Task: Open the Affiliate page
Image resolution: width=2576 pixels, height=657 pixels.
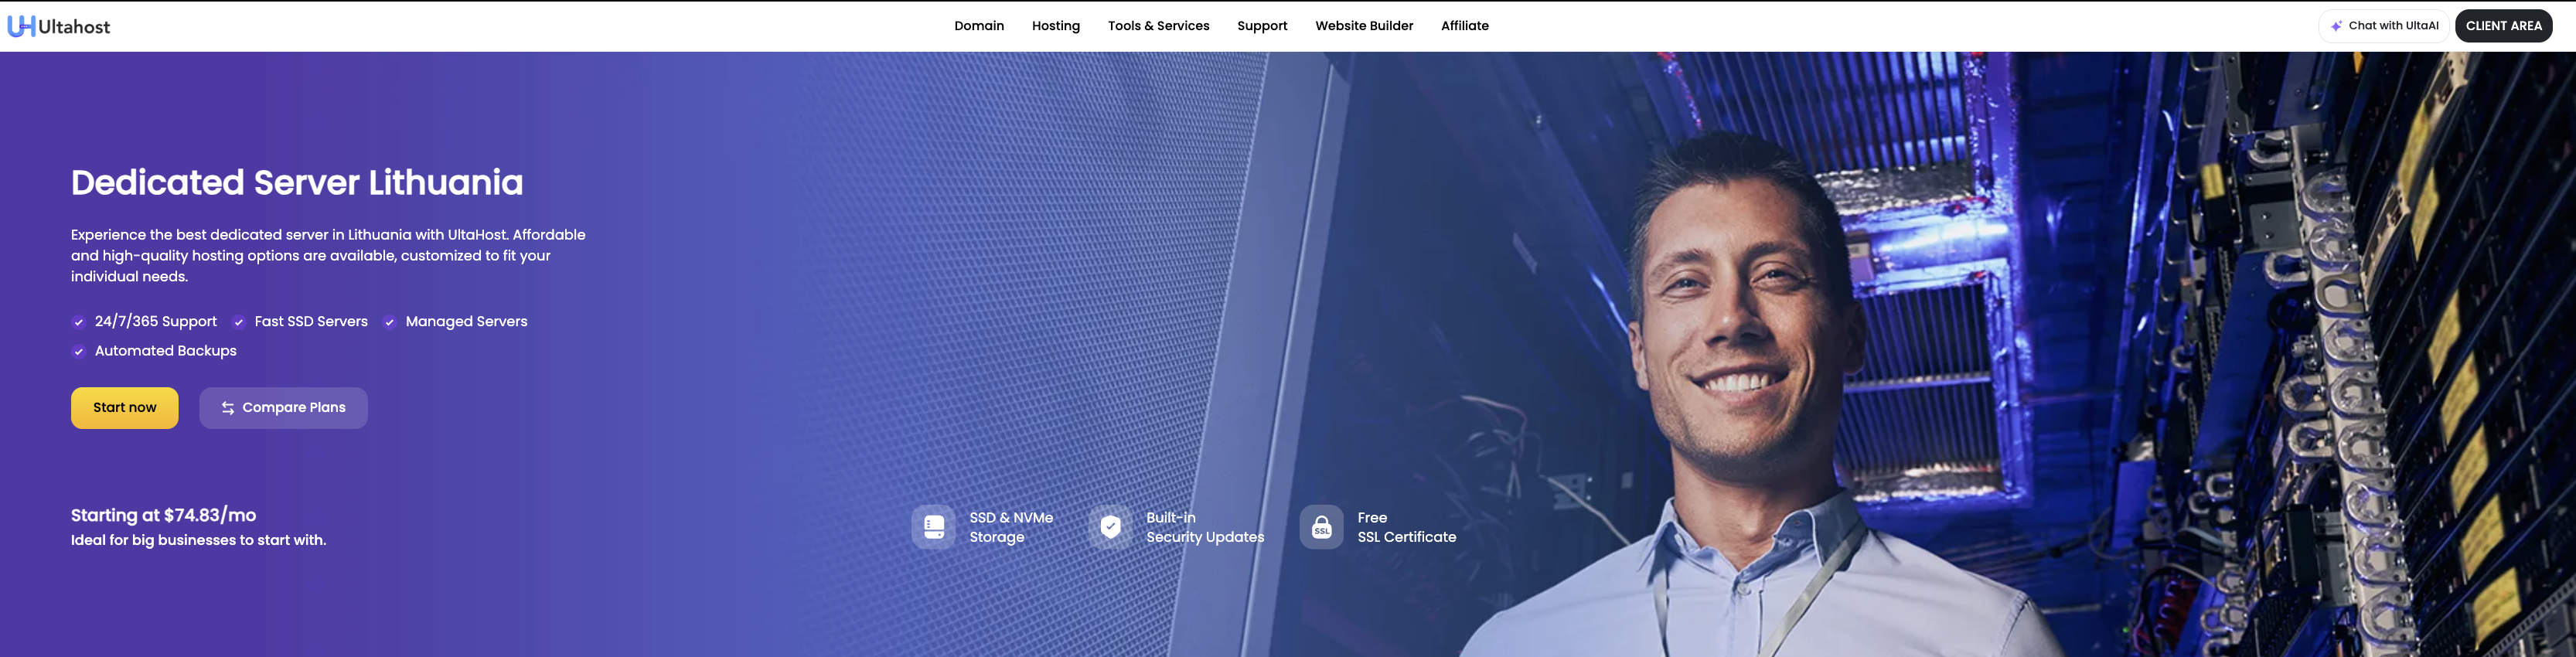Action: pyautogui.click(x=1464, y=26)
